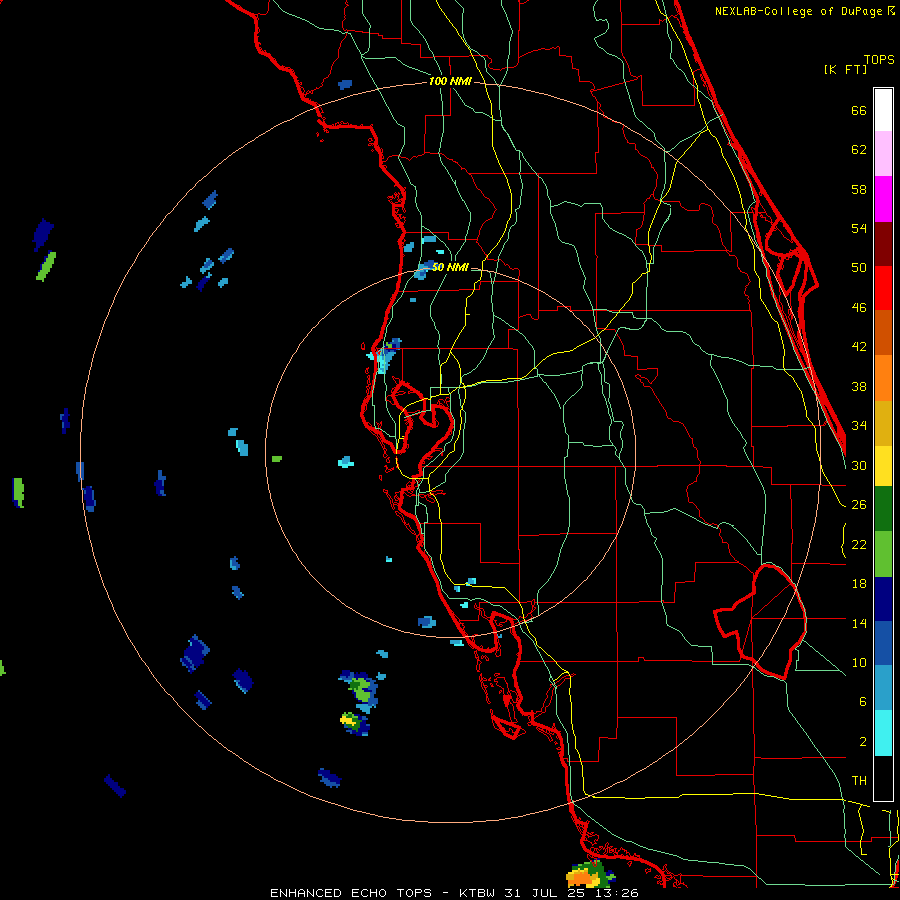Click the 30 scale label
The width and height of the screenshot is (900, 900).
[859, 465]
